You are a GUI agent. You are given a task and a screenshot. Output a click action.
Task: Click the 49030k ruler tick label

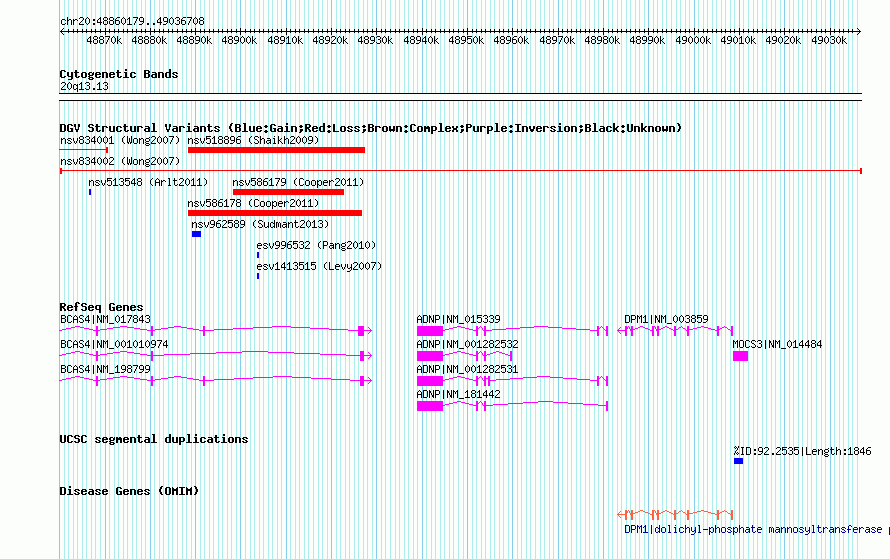(829, 40)
